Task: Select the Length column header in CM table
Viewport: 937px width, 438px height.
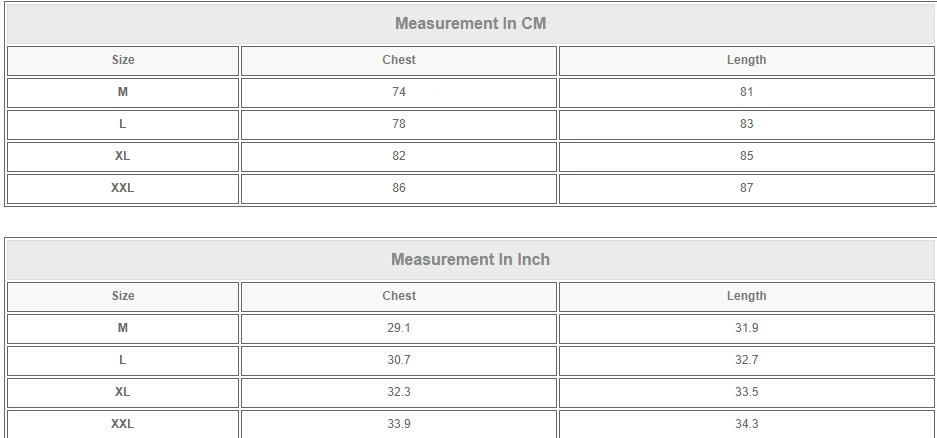Action: [x=746, y=60]
